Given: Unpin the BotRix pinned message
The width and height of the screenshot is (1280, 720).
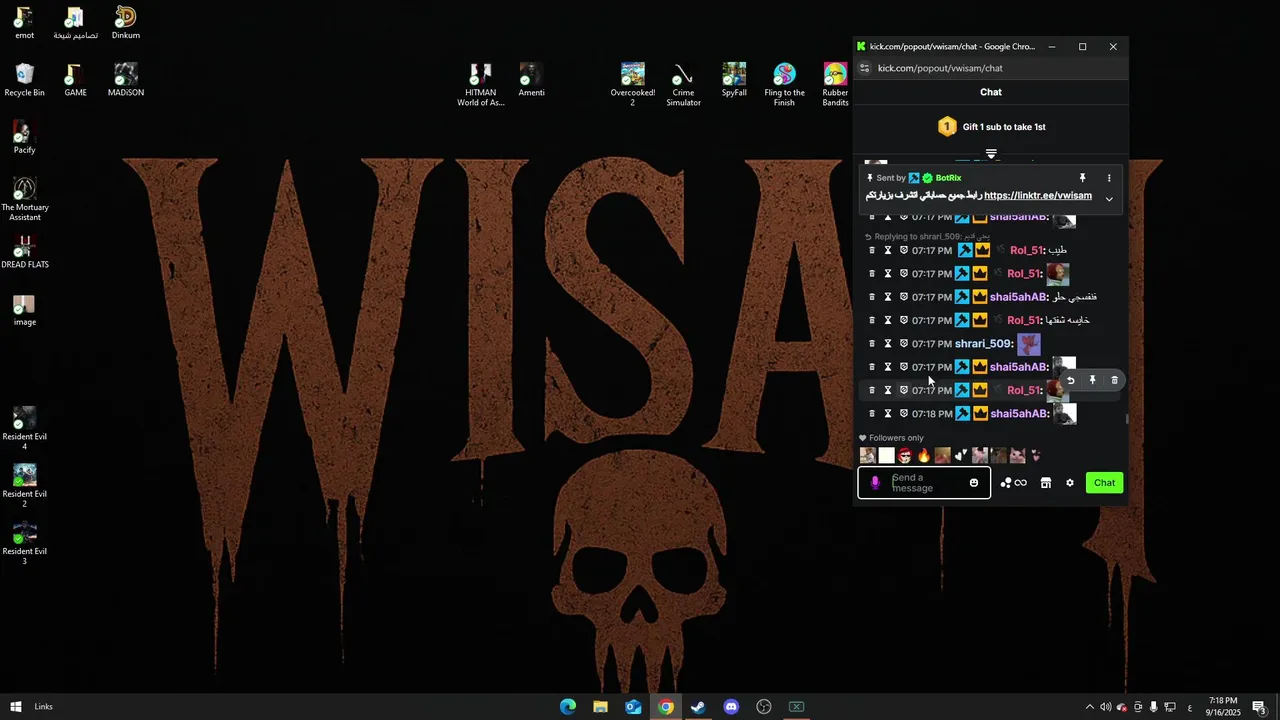Looking at the screenshot, I should pos(1082,178).
